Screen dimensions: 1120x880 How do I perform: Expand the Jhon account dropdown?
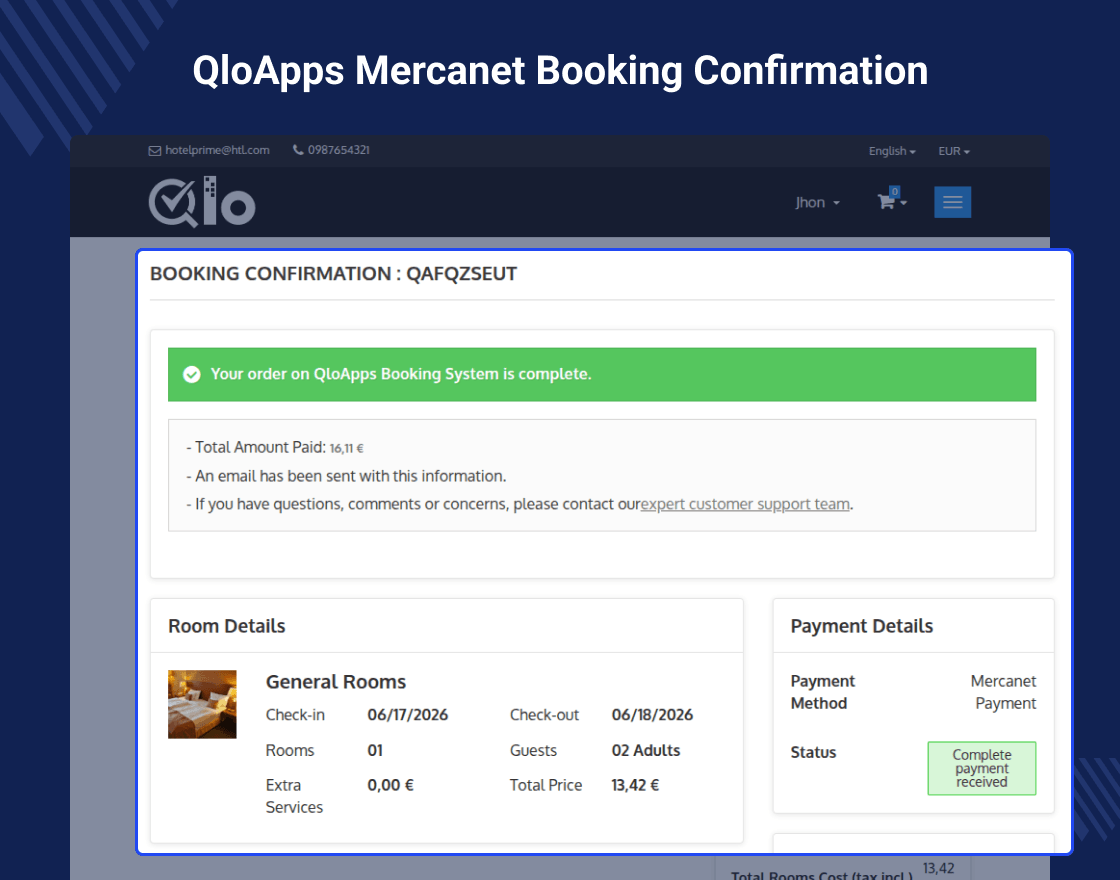(x=817, y=203)
